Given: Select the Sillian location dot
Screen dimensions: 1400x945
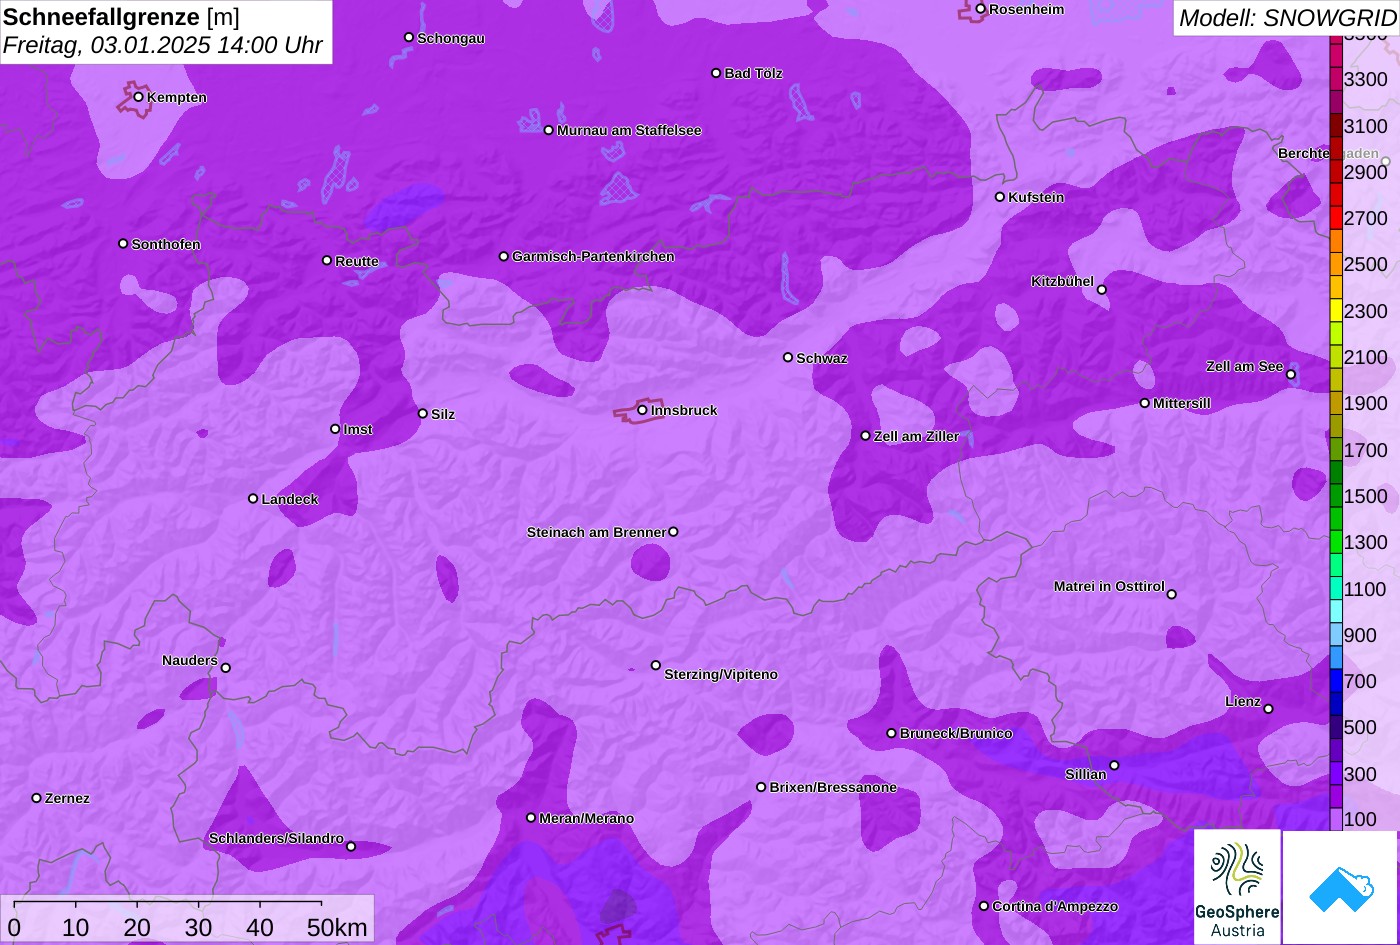Looking at the screenshot, I should [1114, 766].
